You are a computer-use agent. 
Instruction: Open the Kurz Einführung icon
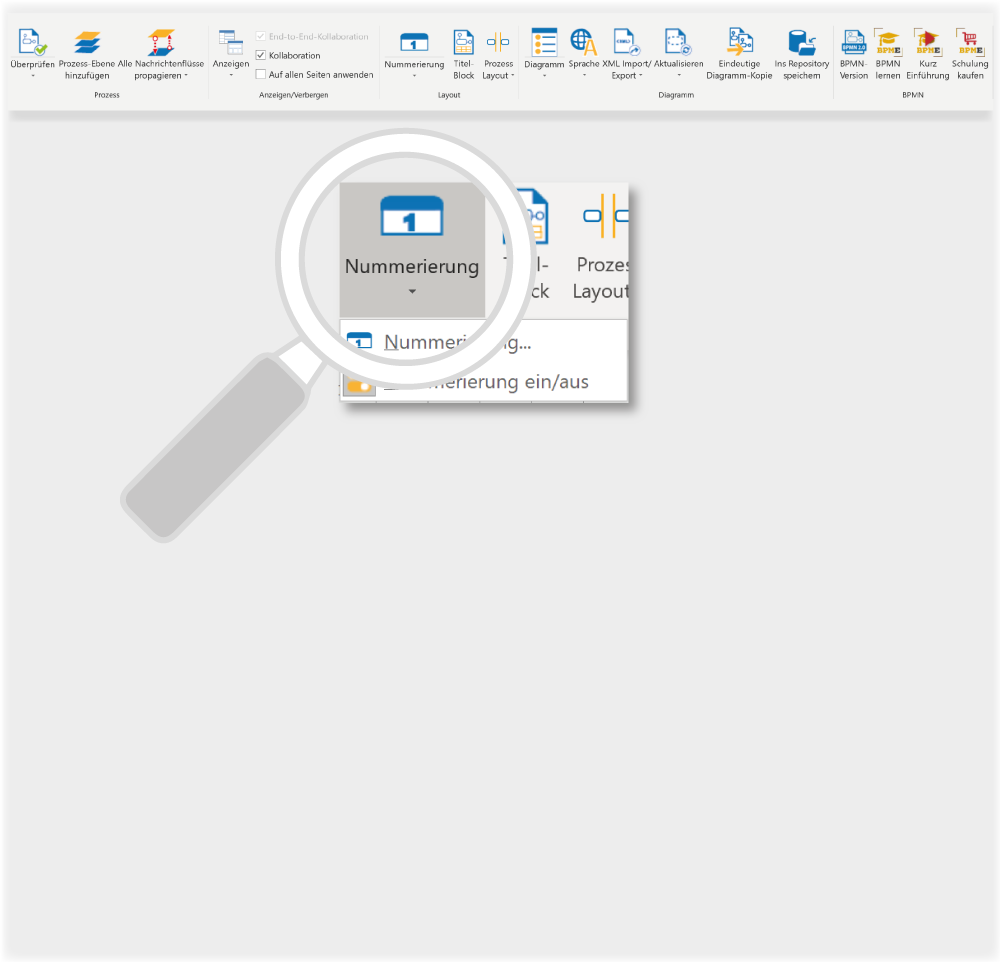[928, 42]
